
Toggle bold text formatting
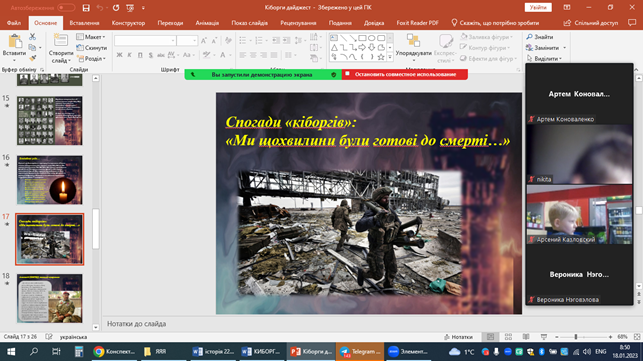(119, 55)
